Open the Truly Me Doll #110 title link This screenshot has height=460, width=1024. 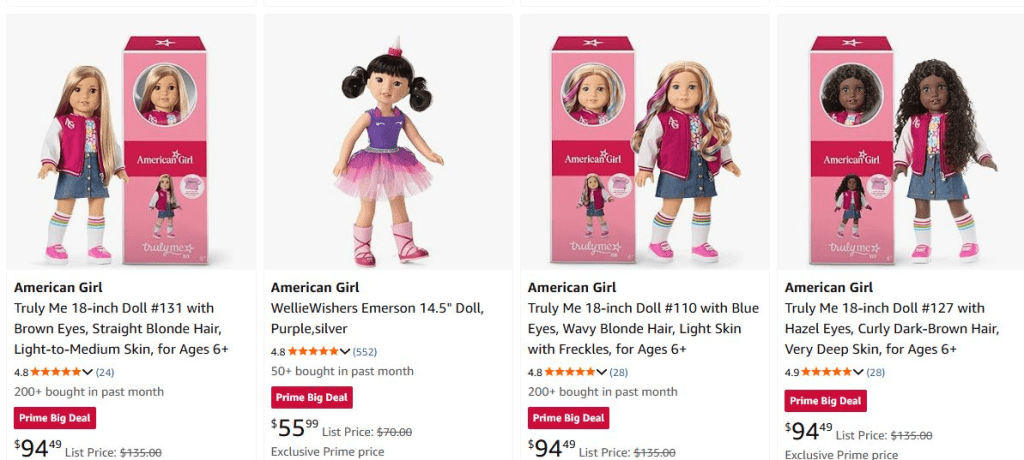(x=635, y=328)
